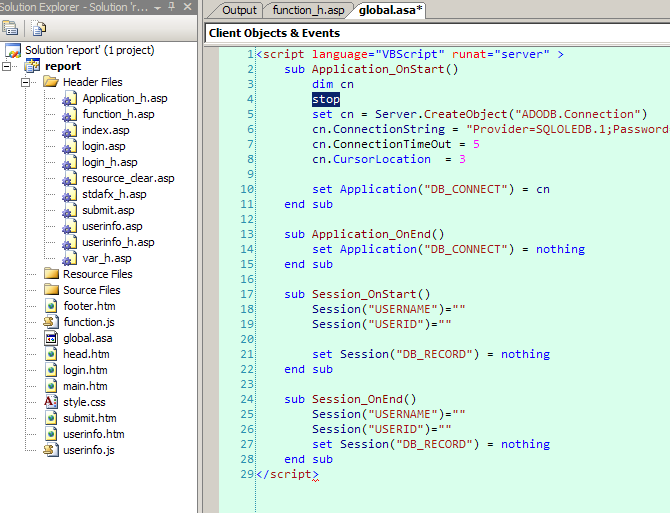Click 'end sub' on line 28
The image size is (670, 513).
click(x=309, y=459)
